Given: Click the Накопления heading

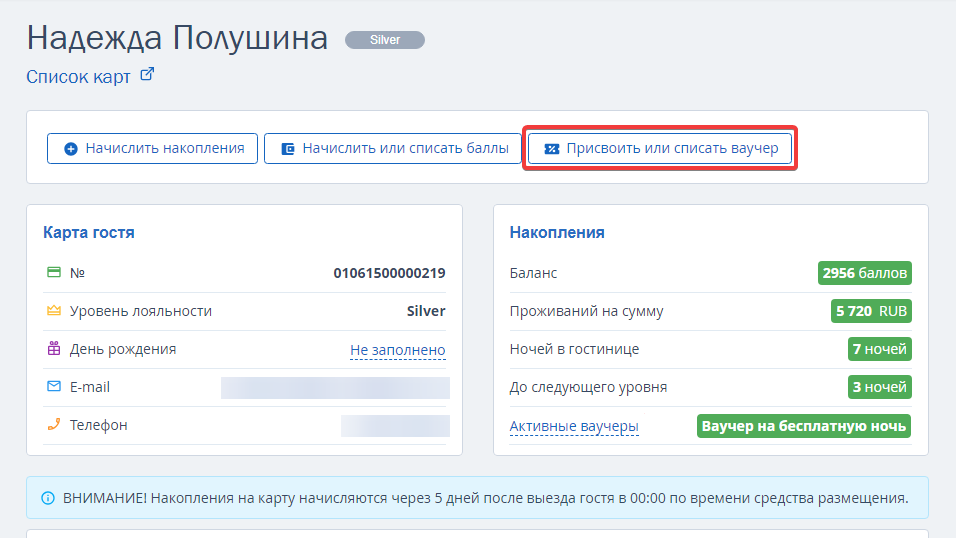Looking at the screenshot, I should [x=557, y=232].
